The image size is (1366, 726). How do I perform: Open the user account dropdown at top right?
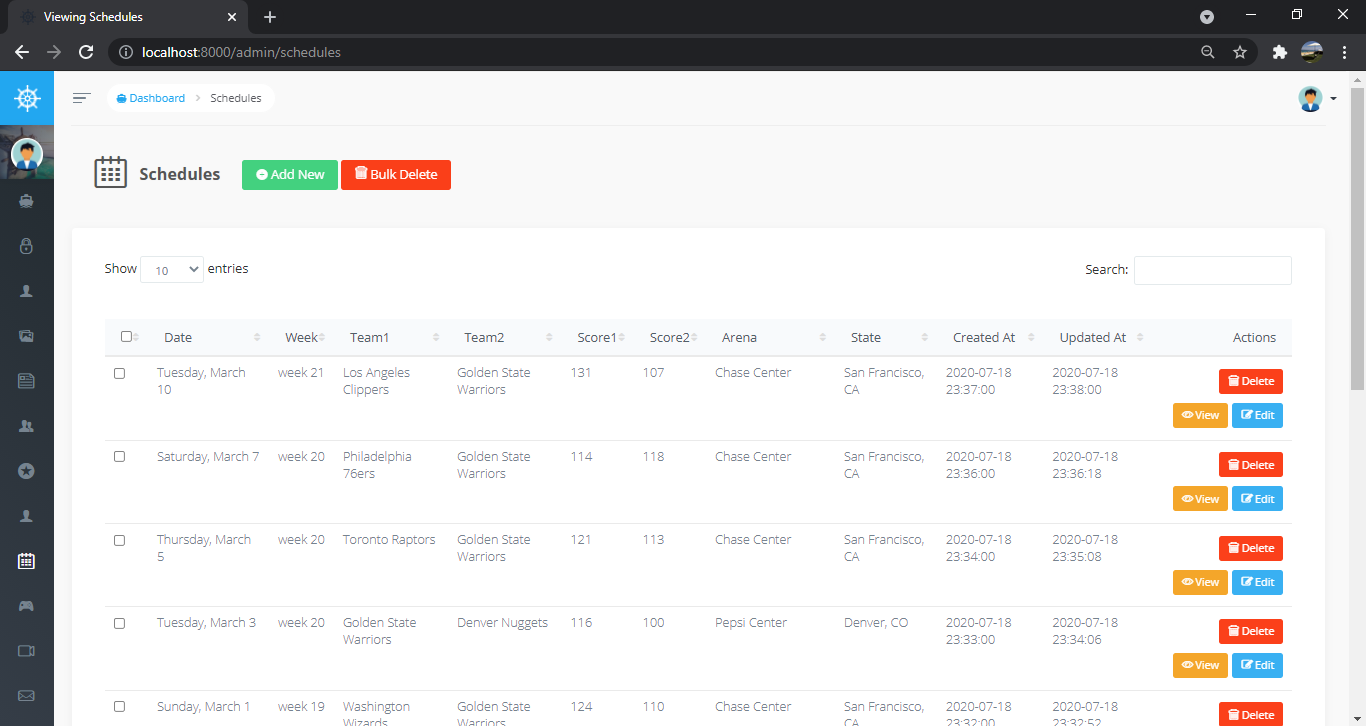(1318, 98)
